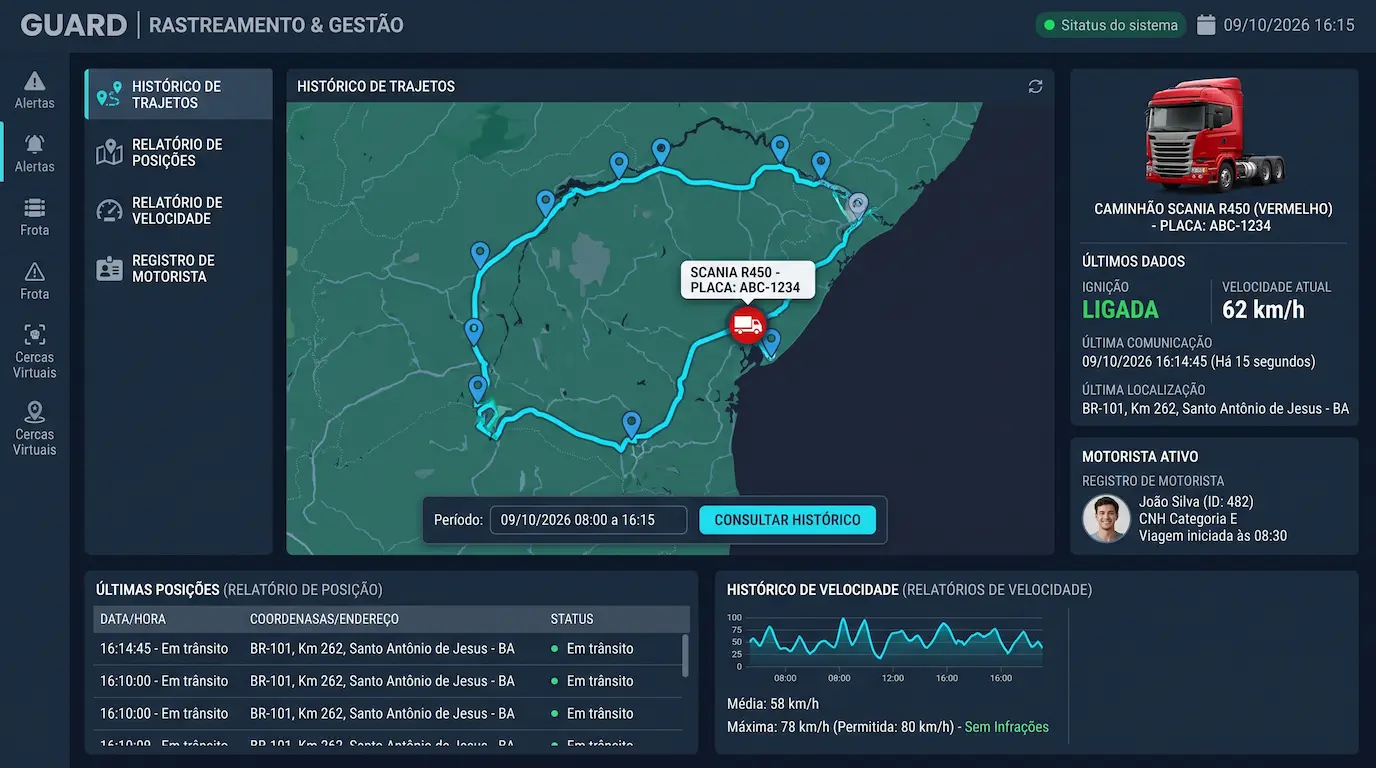Click the Média: 58 km/h value

[773, 704]
